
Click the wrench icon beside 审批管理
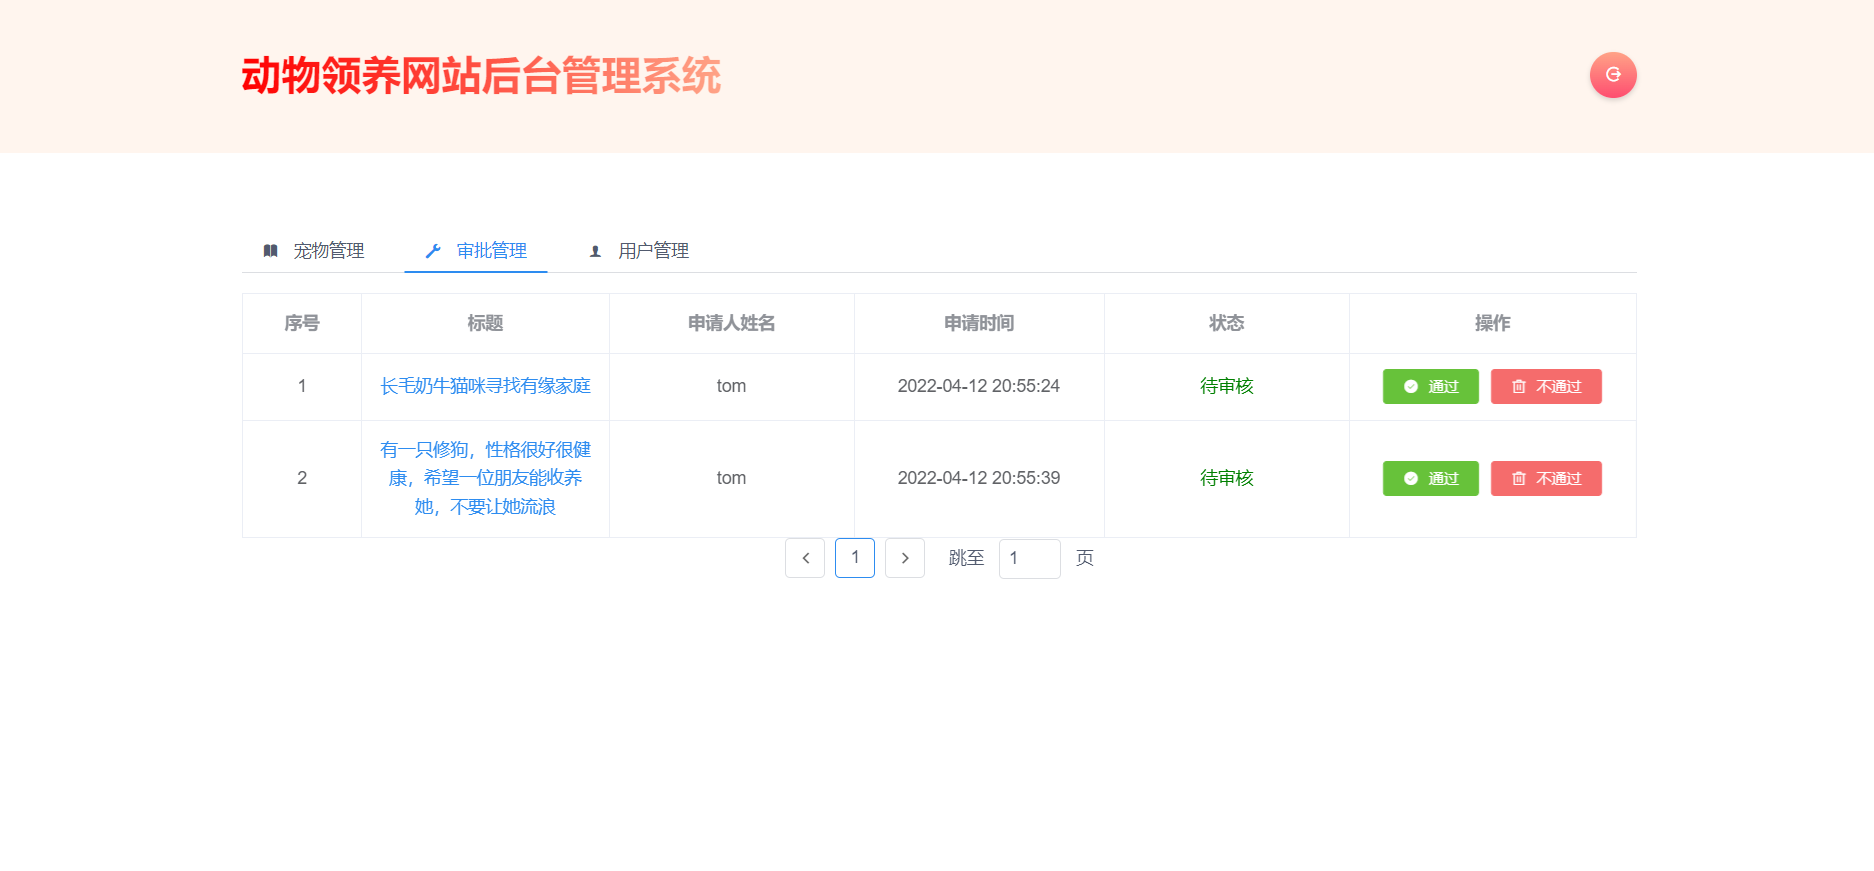tap(433, 251)
